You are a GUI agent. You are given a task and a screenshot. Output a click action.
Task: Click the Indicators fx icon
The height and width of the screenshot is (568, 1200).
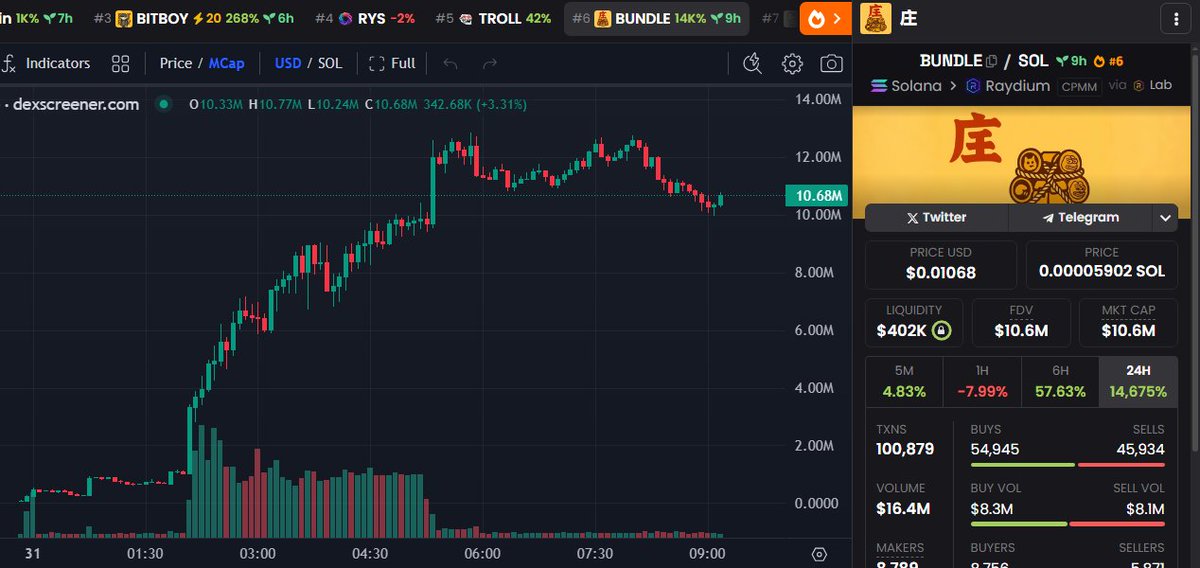pyautogui.click(x=9, y=63)
